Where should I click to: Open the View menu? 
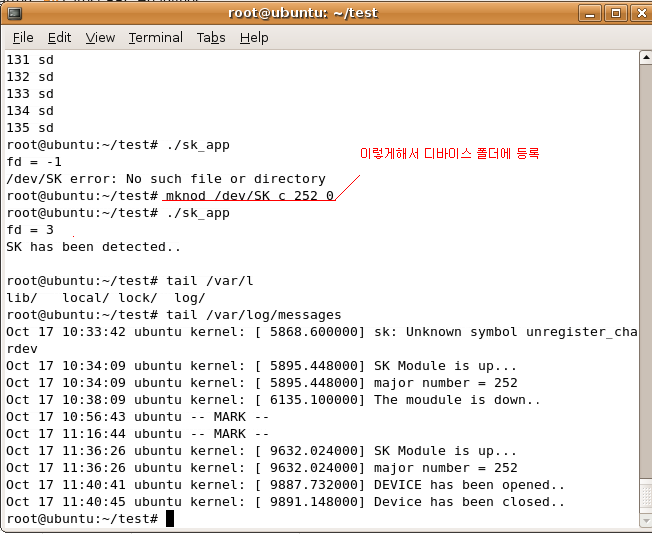pyautogui.click(x=100, y=38)
